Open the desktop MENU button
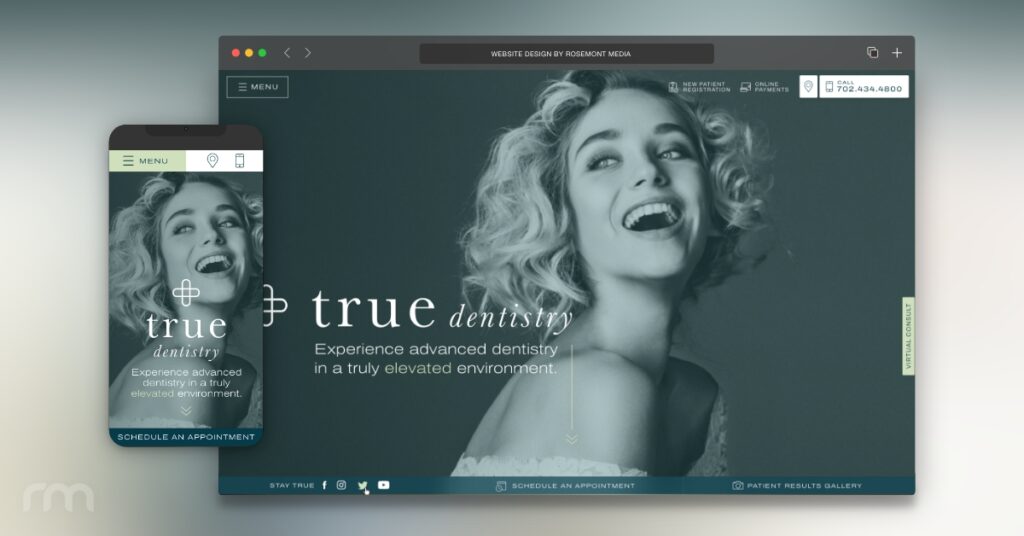Screen dimensions: 1024x536 [x=257, y=87]
